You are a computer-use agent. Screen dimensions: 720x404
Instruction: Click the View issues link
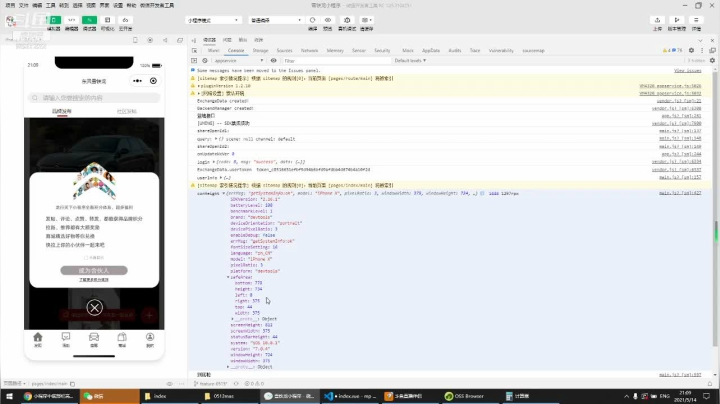tap(687, 71)
